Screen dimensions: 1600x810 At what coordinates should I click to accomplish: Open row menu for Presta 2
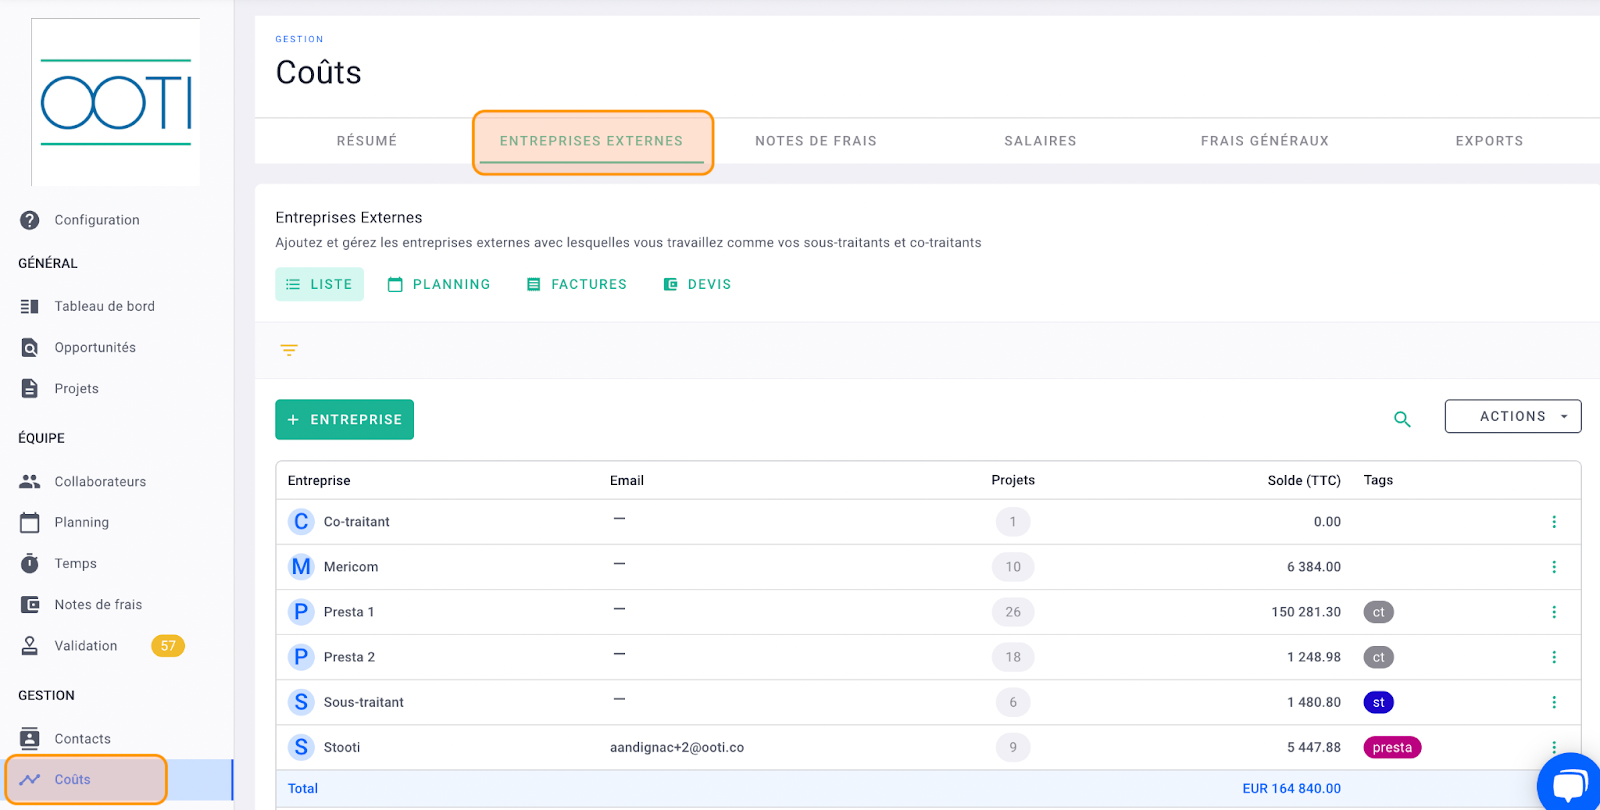pyautogui.click(x=1554, y=657)
